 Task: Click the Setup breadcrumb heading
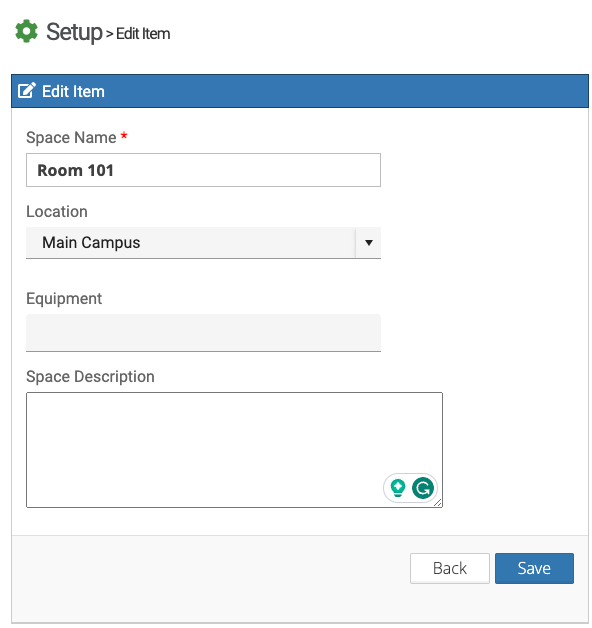click(x=74, y=32)
